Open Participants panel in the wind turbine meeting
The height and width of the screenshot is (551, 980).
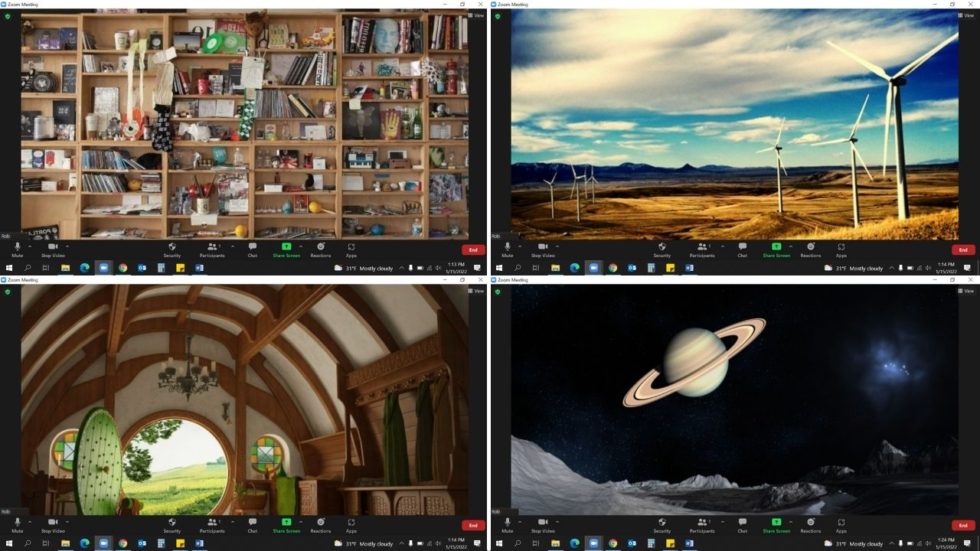pos(701,248)
